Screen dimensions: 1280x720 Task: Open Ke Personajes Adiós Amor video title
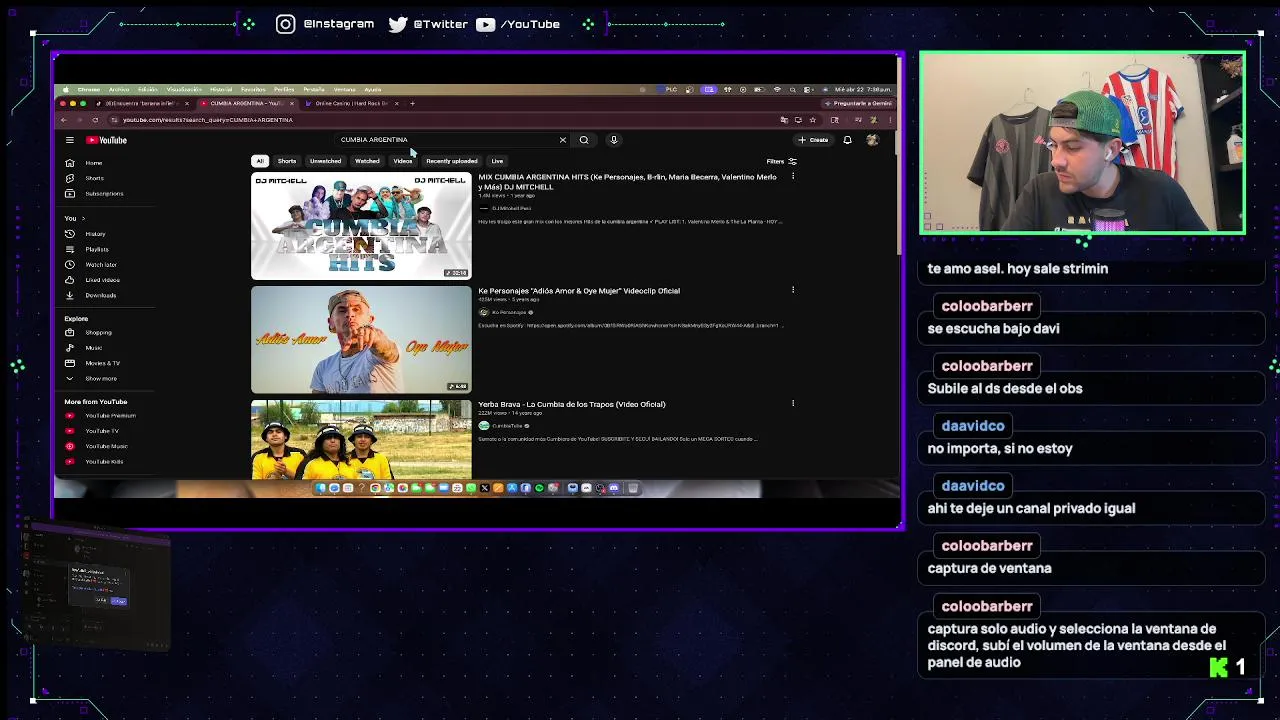tap(579, 291)
